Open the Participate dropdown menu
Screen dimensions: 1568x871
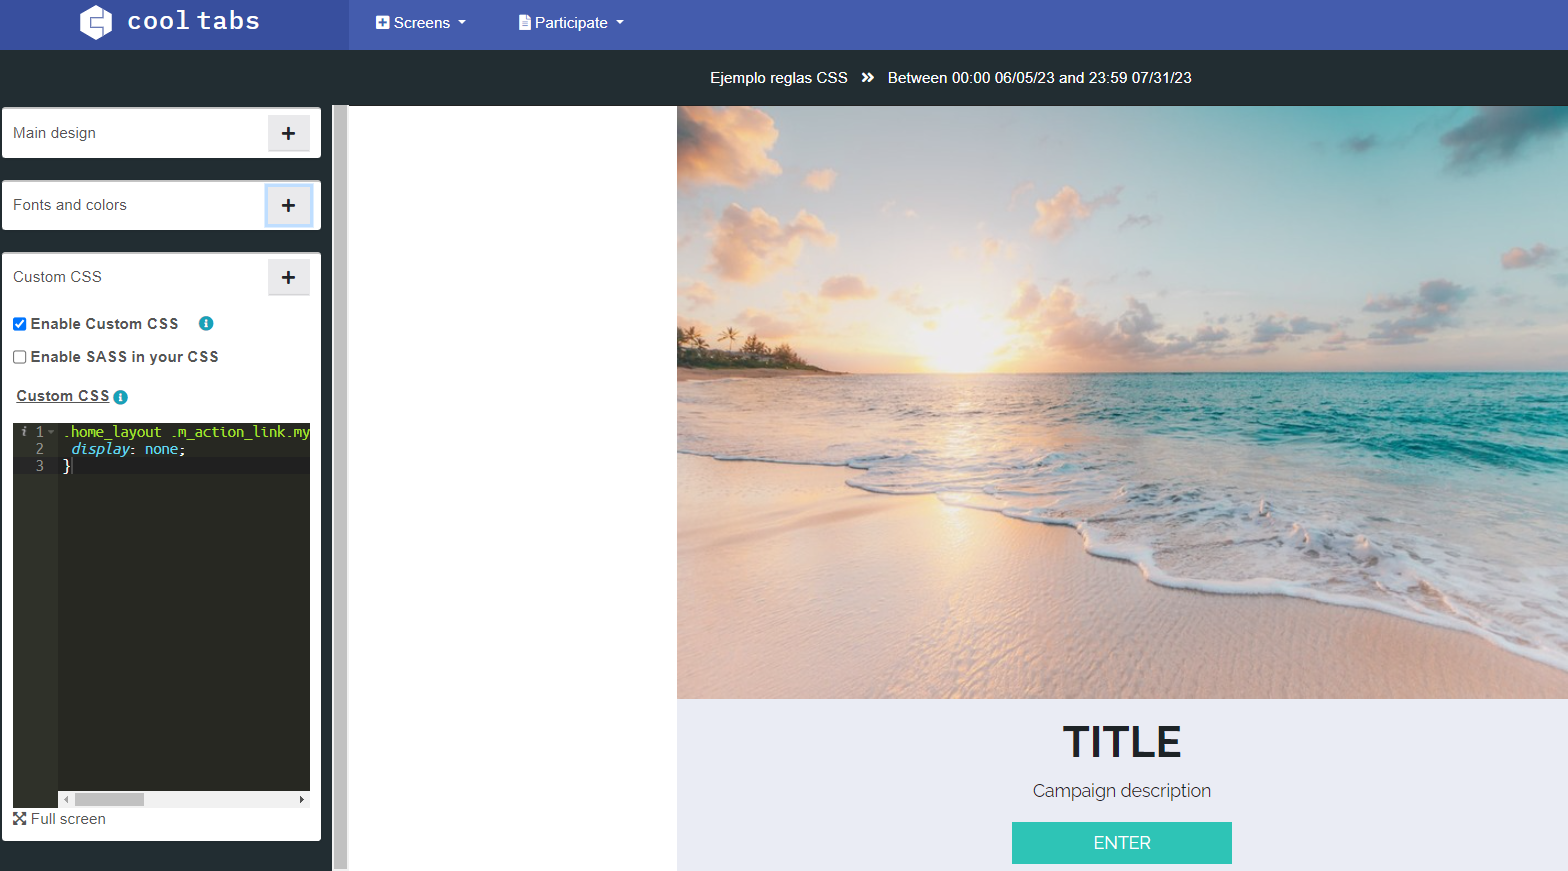pos(571,23)
